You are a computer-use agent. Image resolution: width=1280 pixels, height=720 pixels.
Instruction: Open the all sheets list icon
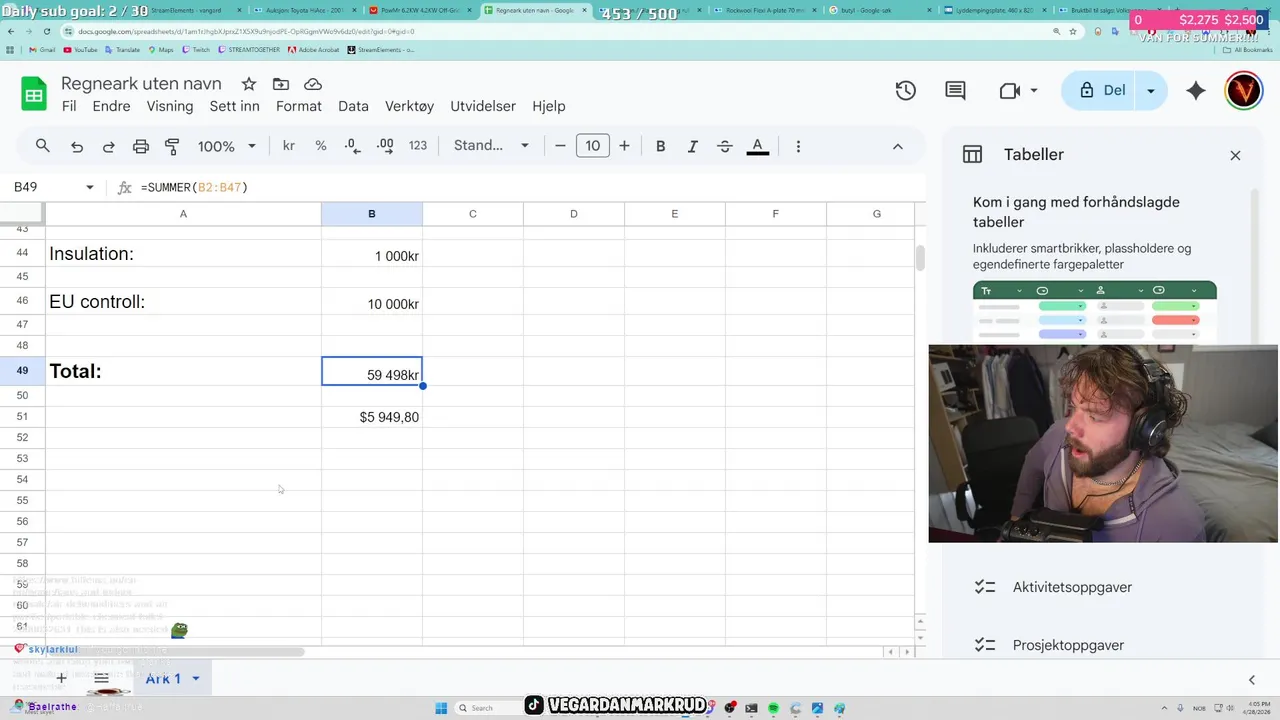(x=101, y=678)
